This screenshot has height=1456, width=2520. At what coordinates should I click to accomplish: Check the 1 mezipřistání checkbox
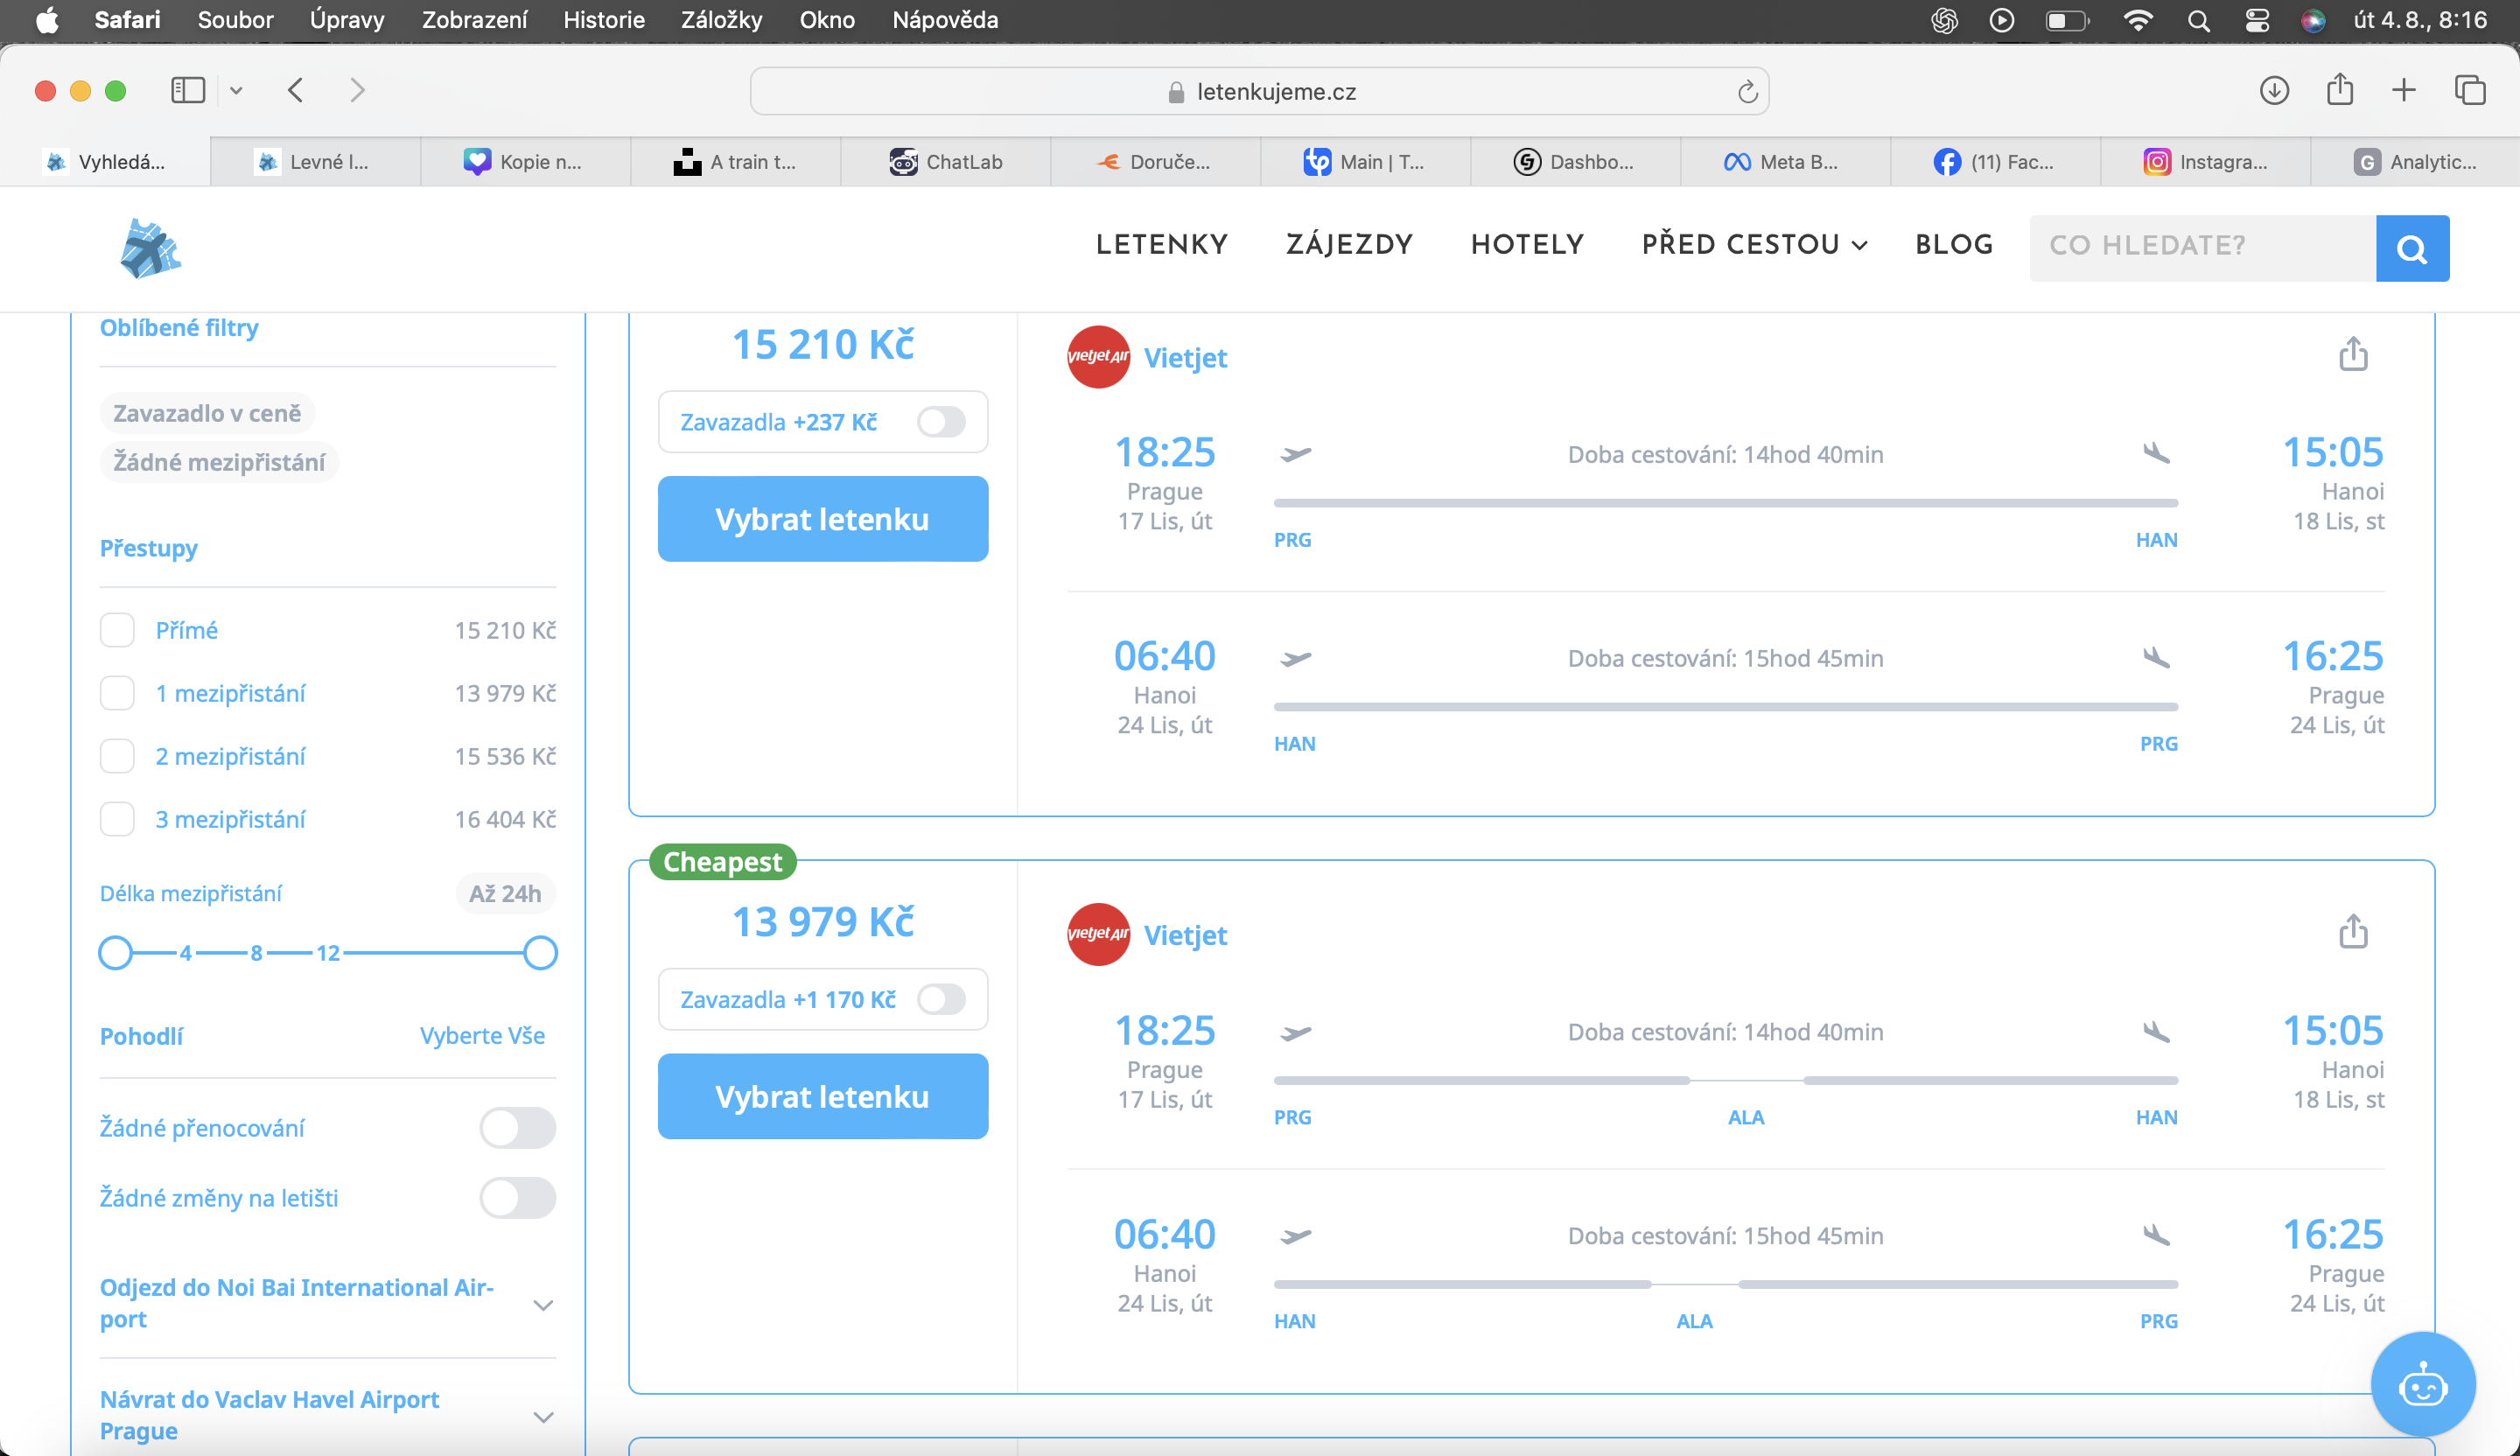[x=117, y=693]
